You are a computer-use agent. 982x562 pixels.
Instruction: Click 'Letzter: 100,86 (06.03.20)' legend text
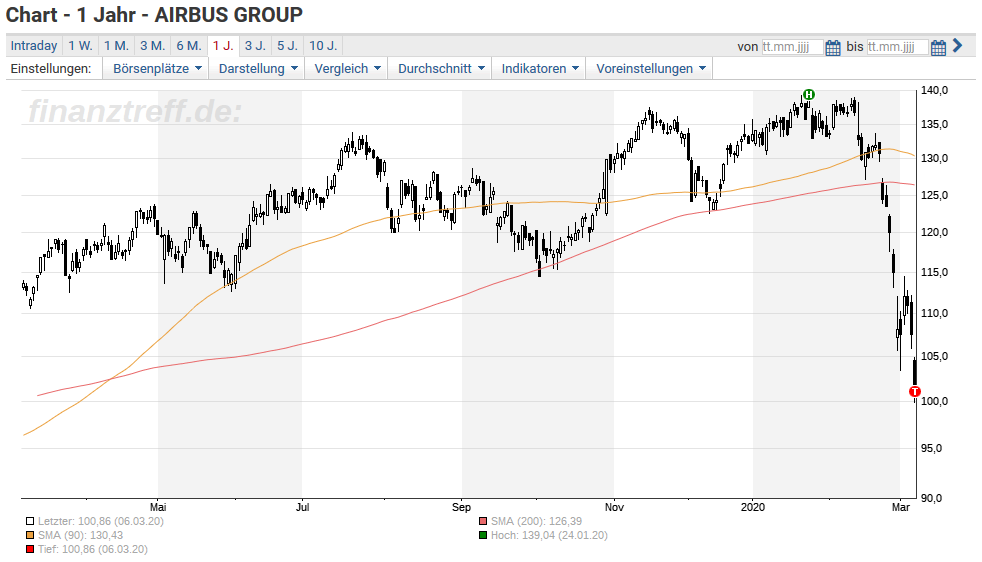[x=100, y=521]
